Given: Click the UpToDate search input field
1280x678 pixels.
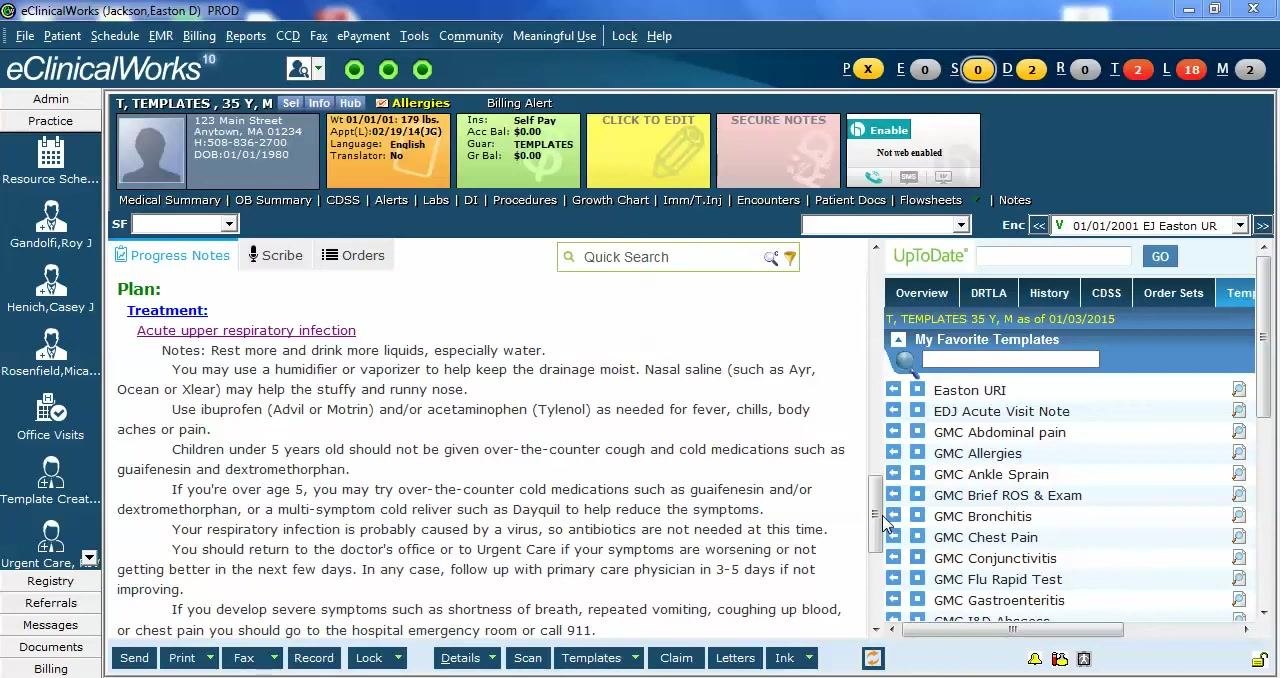Looking at the screenshot, I should tap(1053, 257).
